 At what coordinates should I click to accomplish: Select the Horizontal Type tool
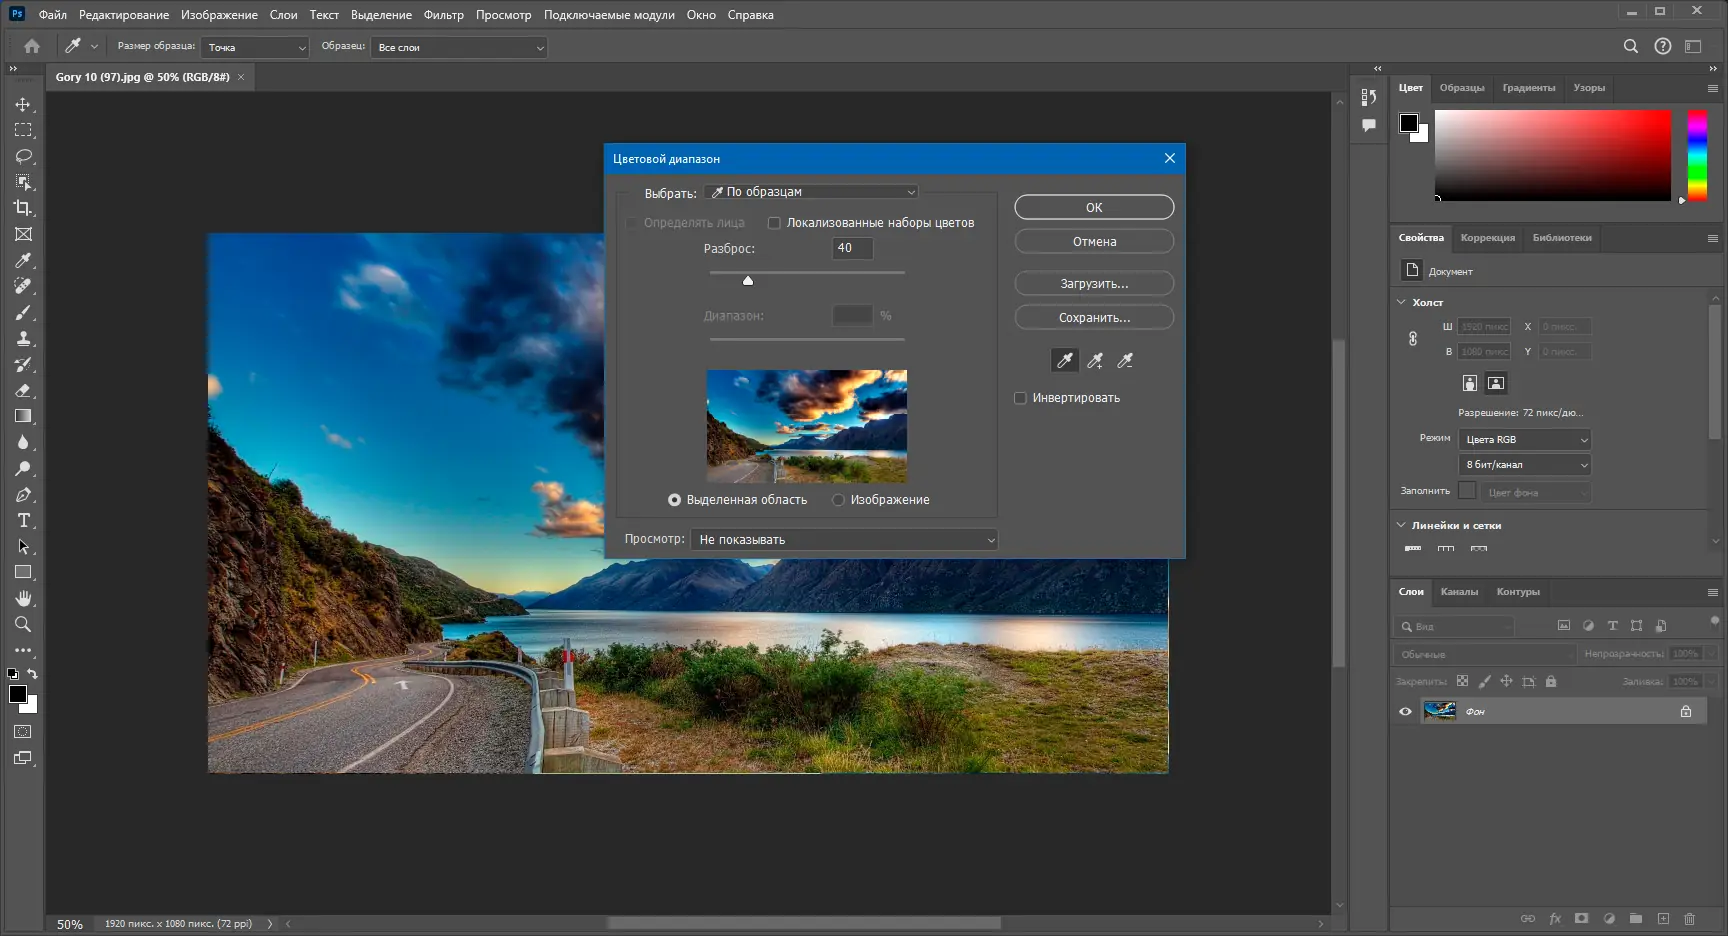pos(23,521)
